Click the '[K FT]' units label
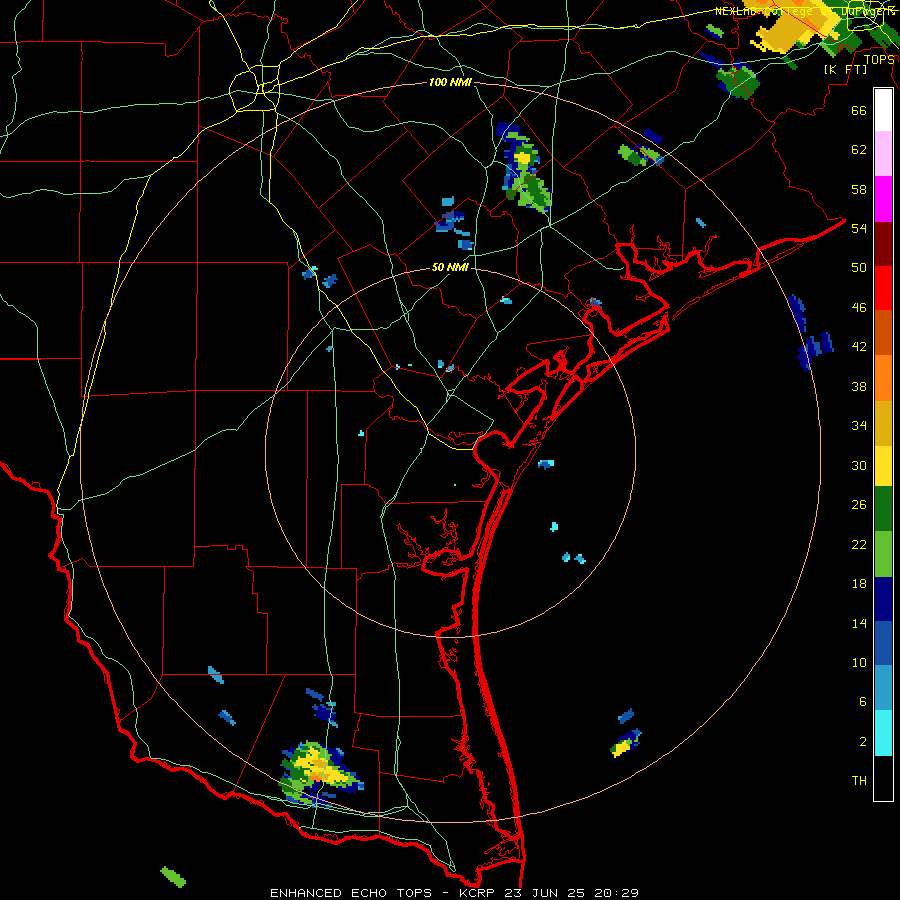 [845, 70]
